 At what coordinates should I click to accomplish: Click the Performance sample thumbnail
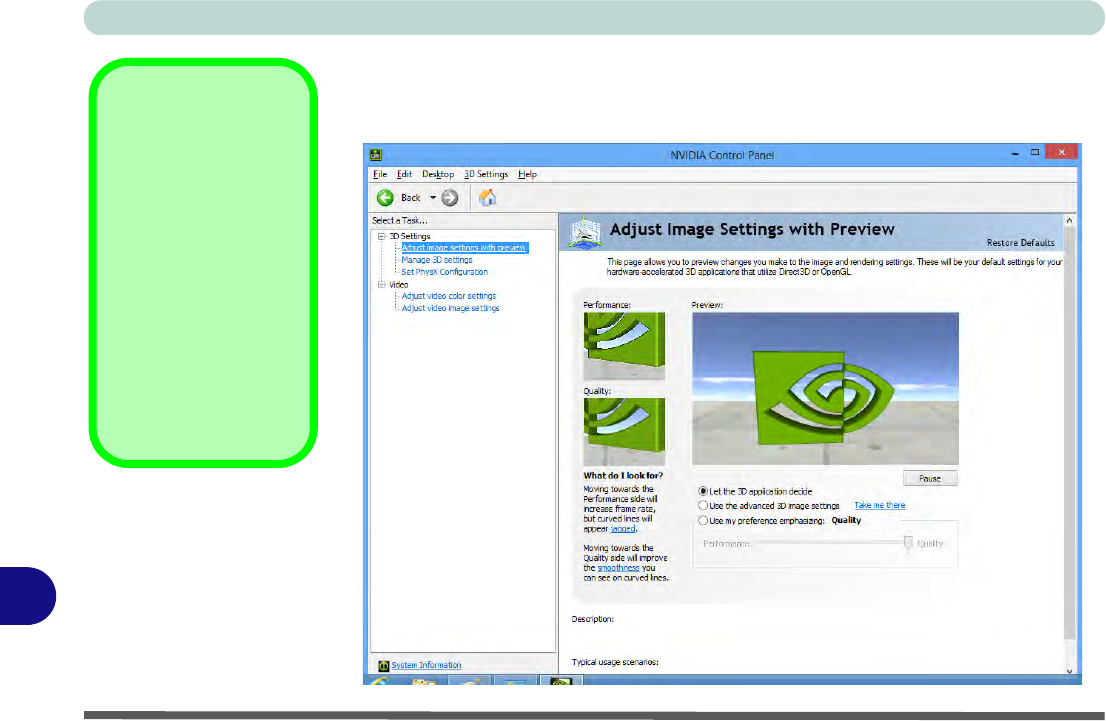tap(624, 346)
